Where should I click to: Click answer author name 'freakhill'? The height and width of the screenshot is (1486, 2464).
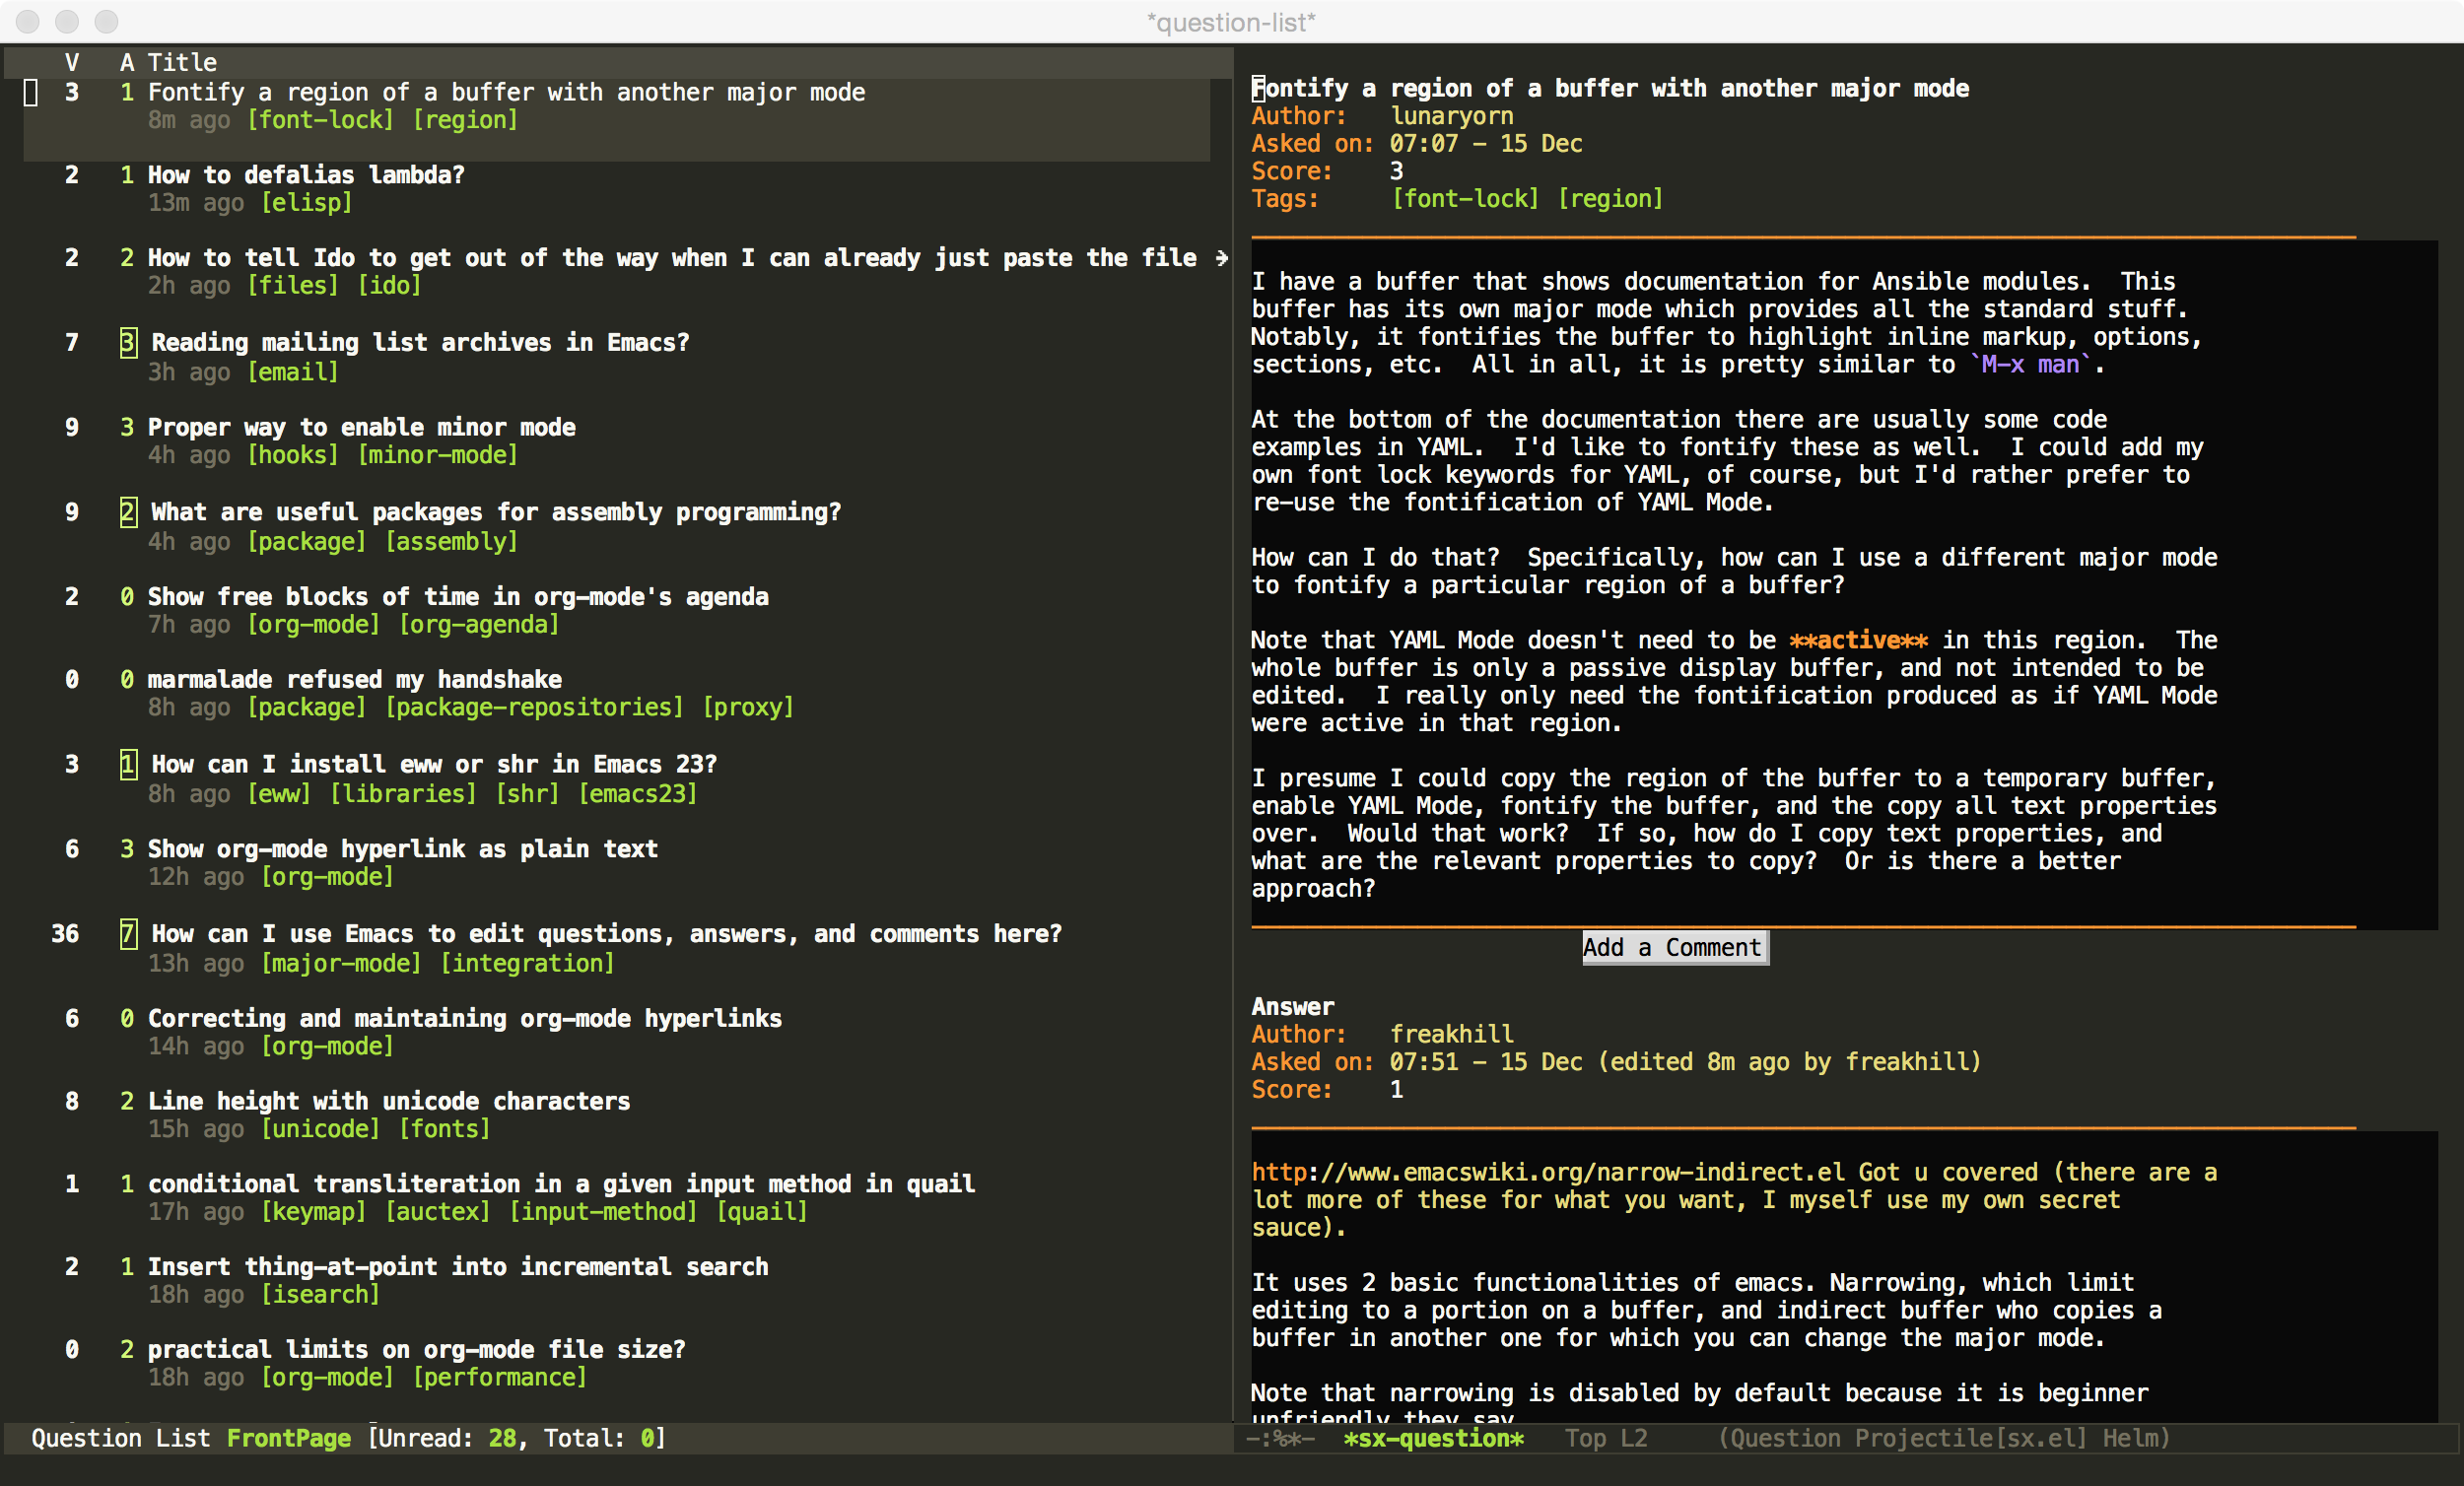[x=1452, y=1034]
